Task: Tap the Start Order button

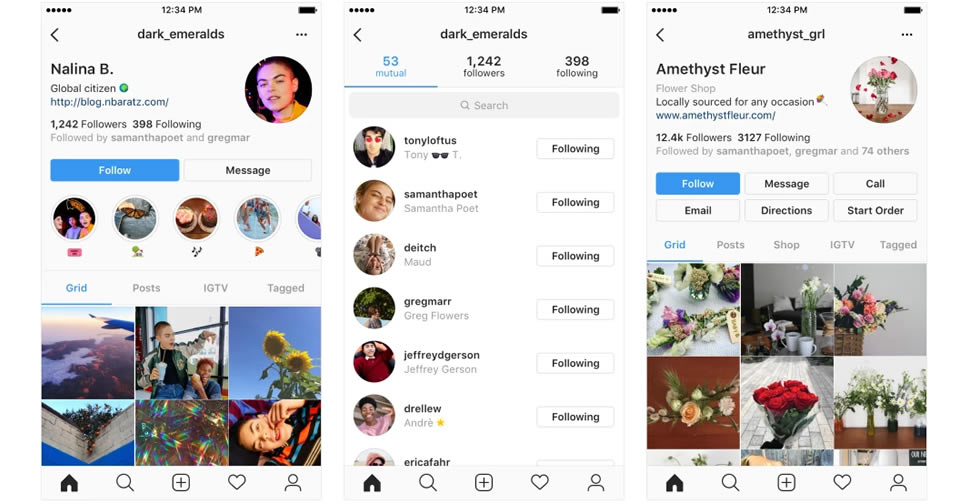Action: point(875,211)
